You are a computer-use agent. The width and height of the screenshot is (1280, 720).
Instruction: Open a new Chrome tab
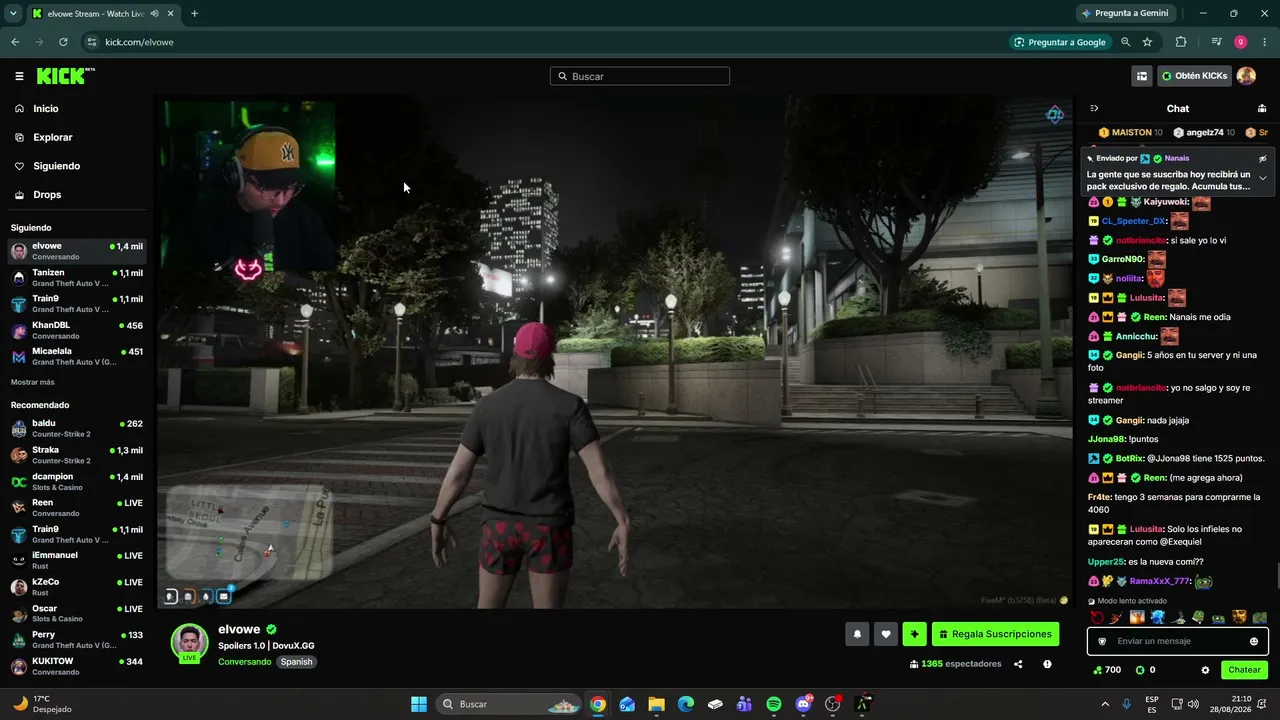pos(194,13)
